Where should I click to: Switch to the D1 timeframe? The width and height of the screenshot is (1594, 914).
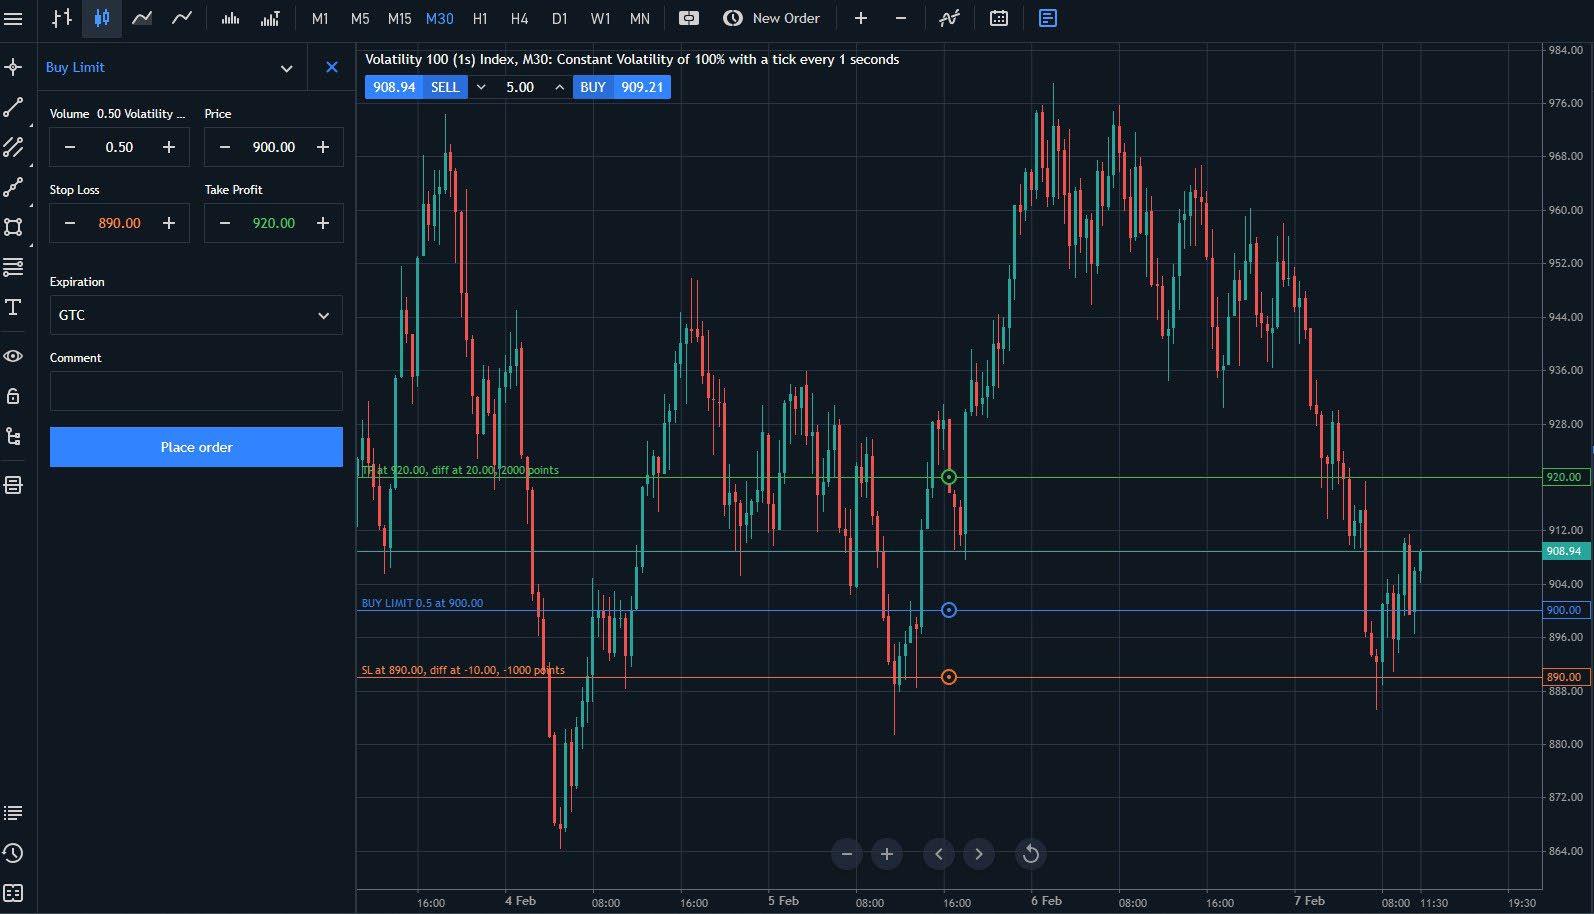click(559, 18)
